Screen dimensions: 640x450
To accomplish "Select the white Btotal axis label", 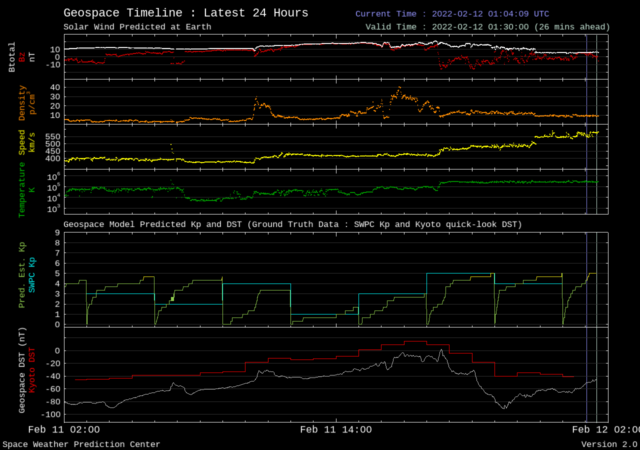I will (12, 55).
